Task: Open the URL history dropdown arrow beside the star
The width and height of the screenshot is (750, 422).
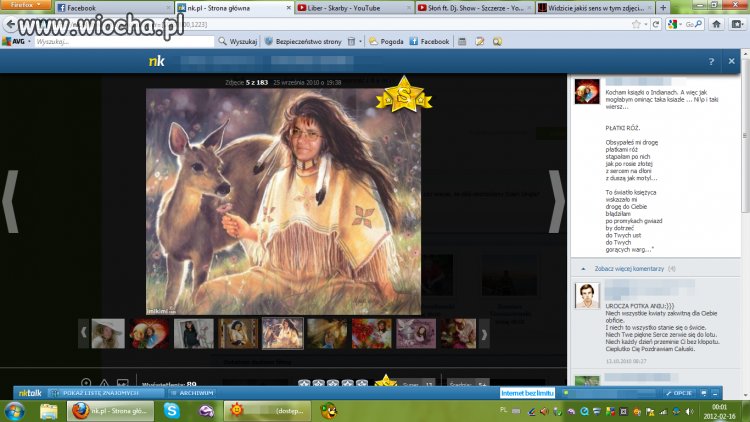Action: (x=645, y=24)
